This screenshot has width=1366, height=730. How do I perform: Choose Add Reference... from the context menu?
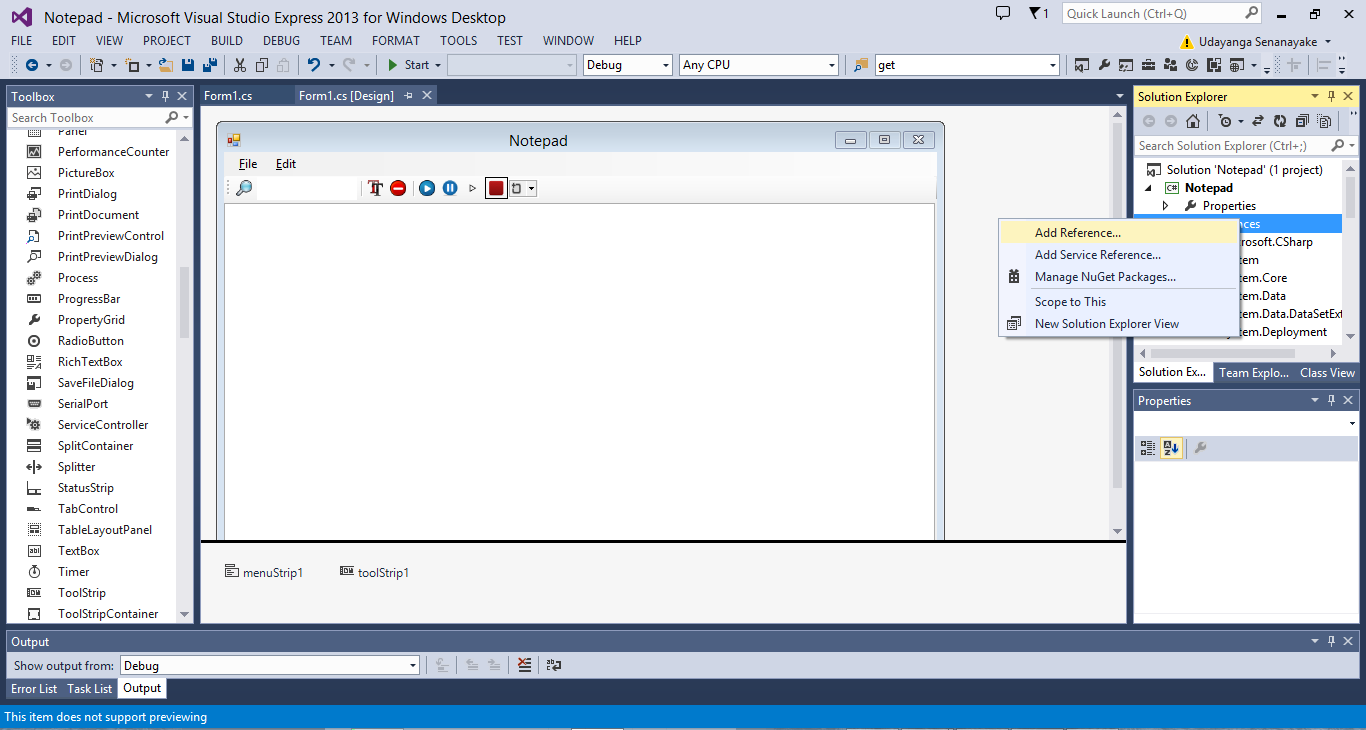click(x=1119, y=233)
